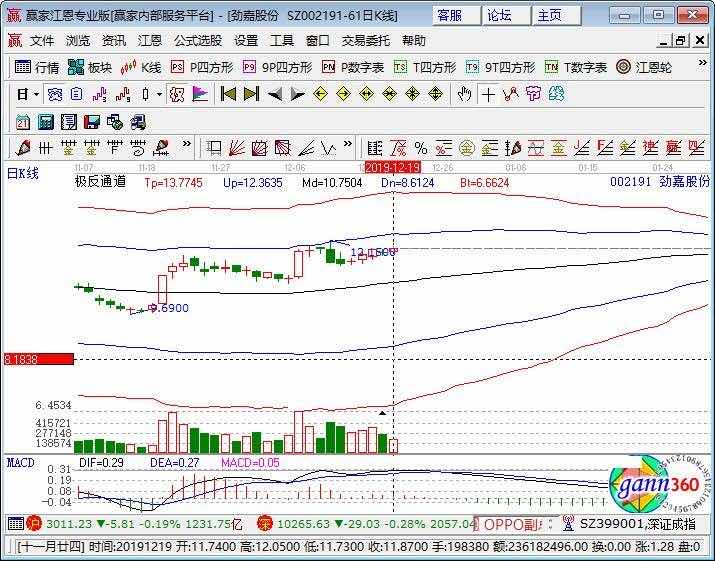
Task: Open the T数字表 tool
Action: coord(575,68)
